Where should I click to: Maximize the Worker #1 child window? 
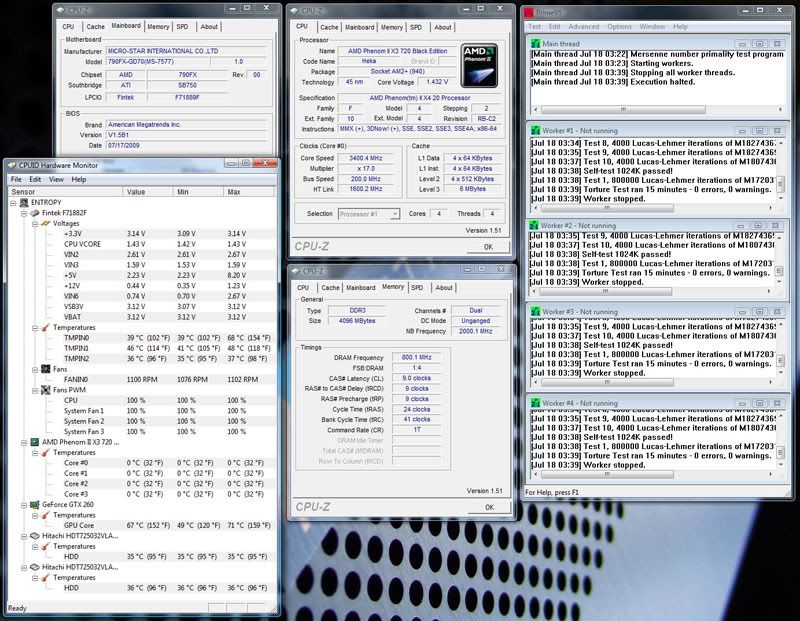point(760,131)
